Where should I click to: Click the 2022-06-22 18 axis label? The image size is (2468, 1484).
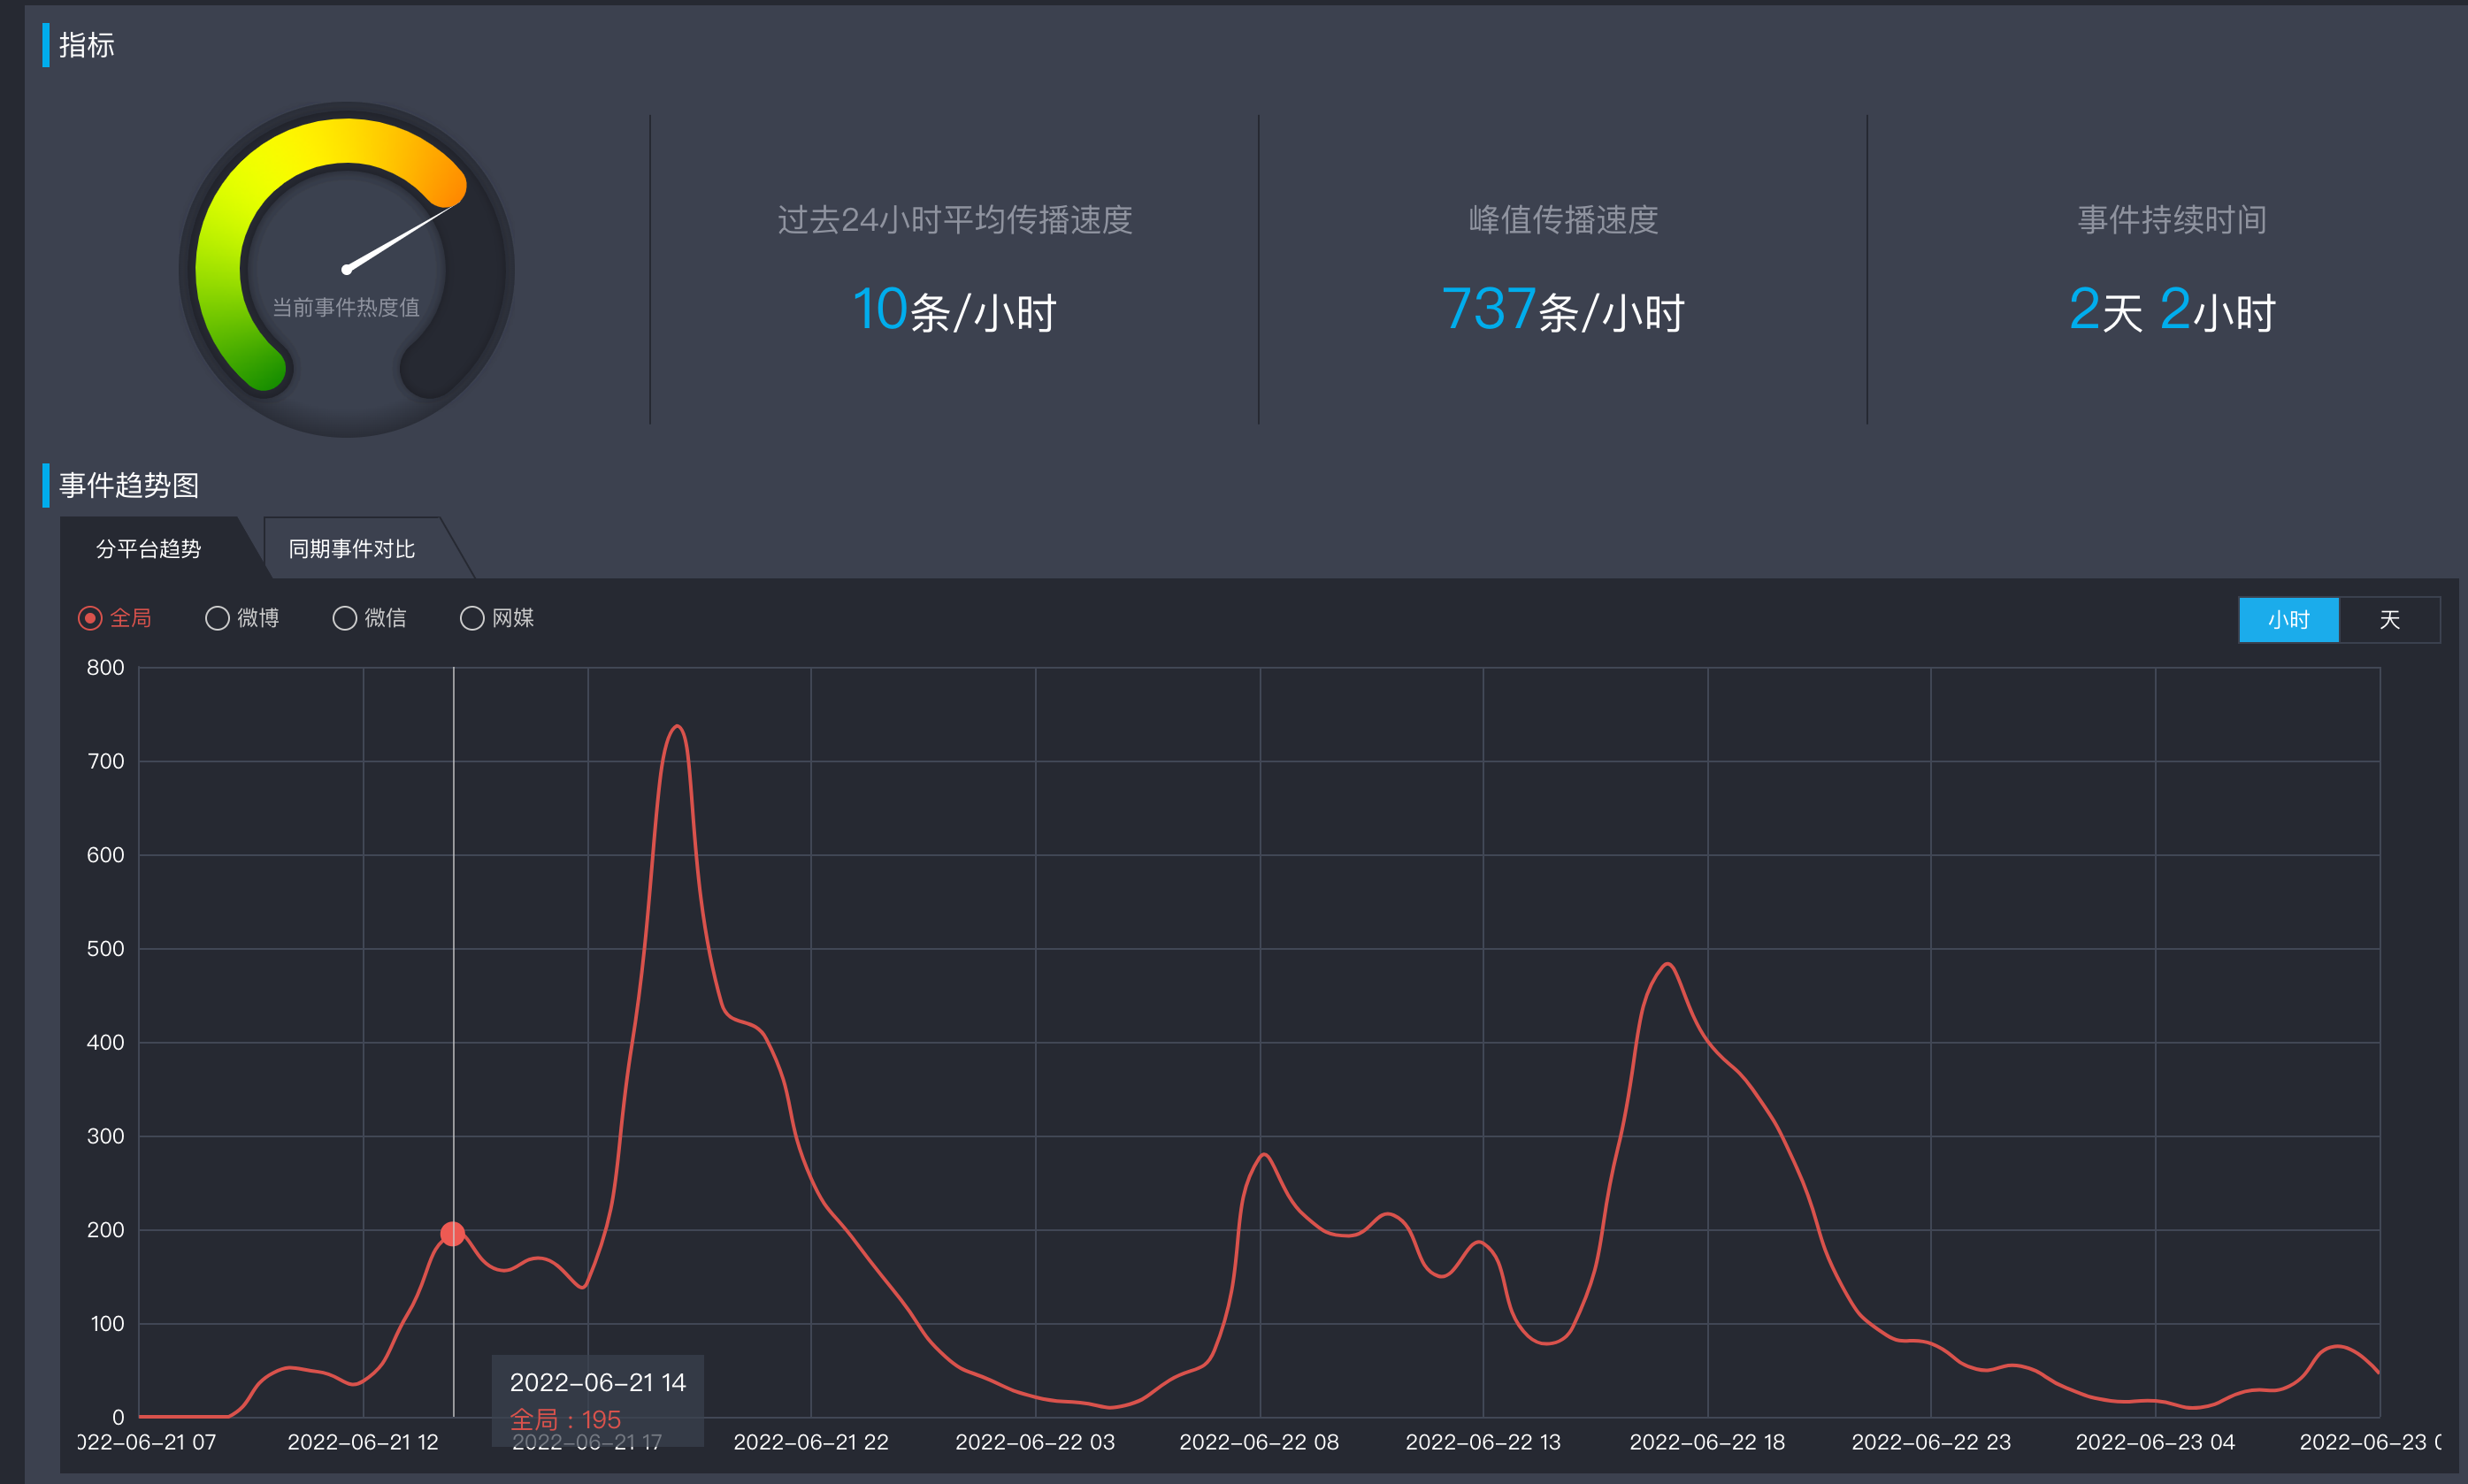[x=1707, y=1441]
